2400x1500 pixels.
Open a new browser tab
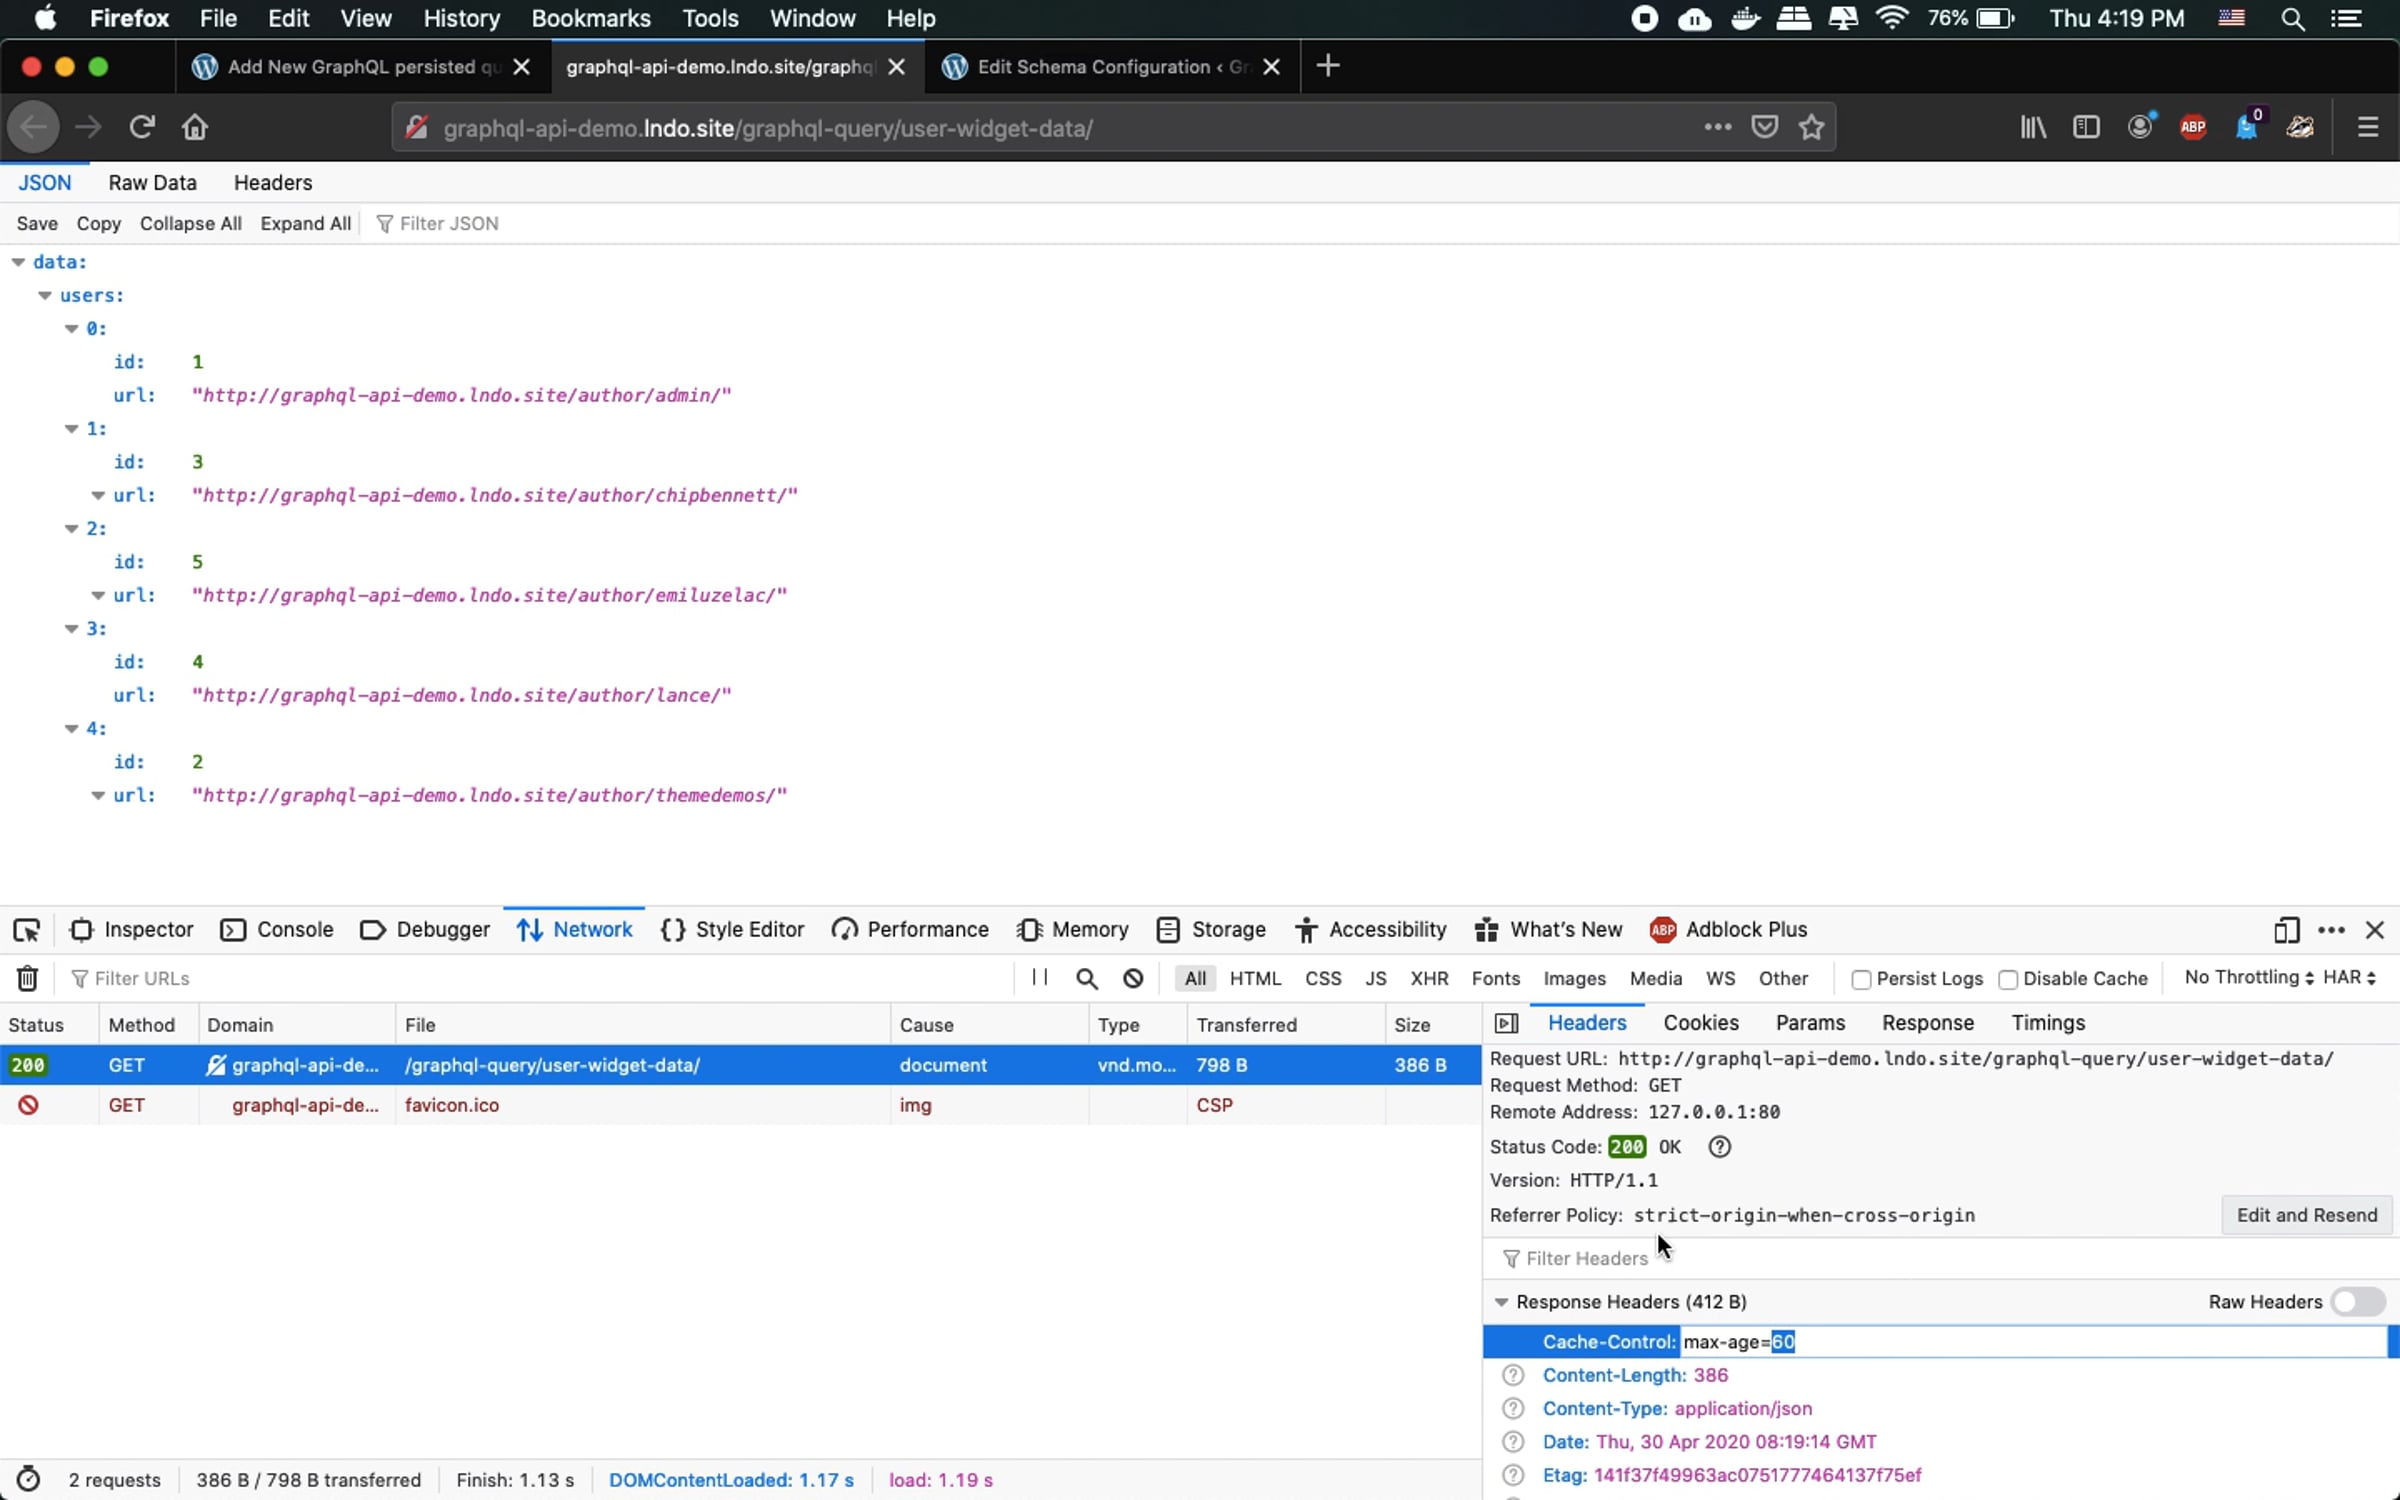click(x=1327, y=66)
